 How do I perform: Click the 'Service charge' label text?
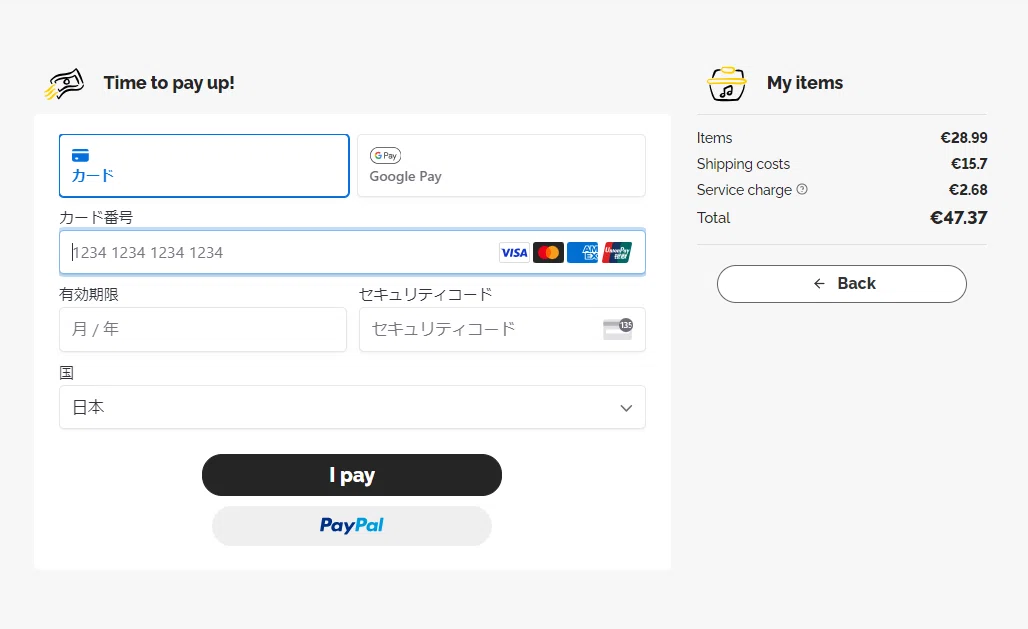pyautogui.click(x=745, y=190)
